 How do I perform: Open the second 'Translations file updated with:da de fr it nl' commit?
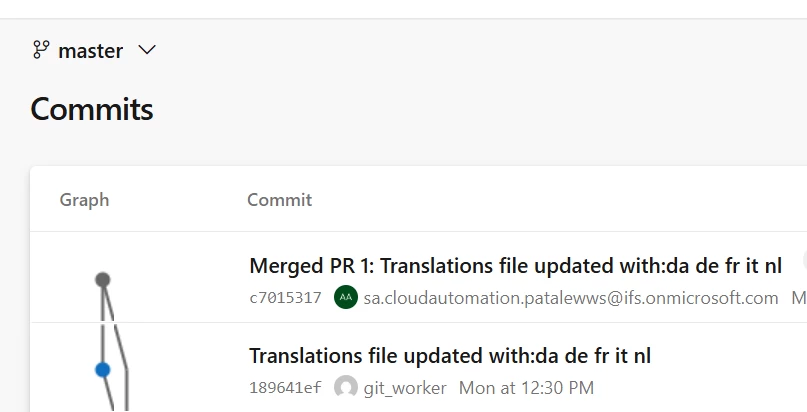450,356
